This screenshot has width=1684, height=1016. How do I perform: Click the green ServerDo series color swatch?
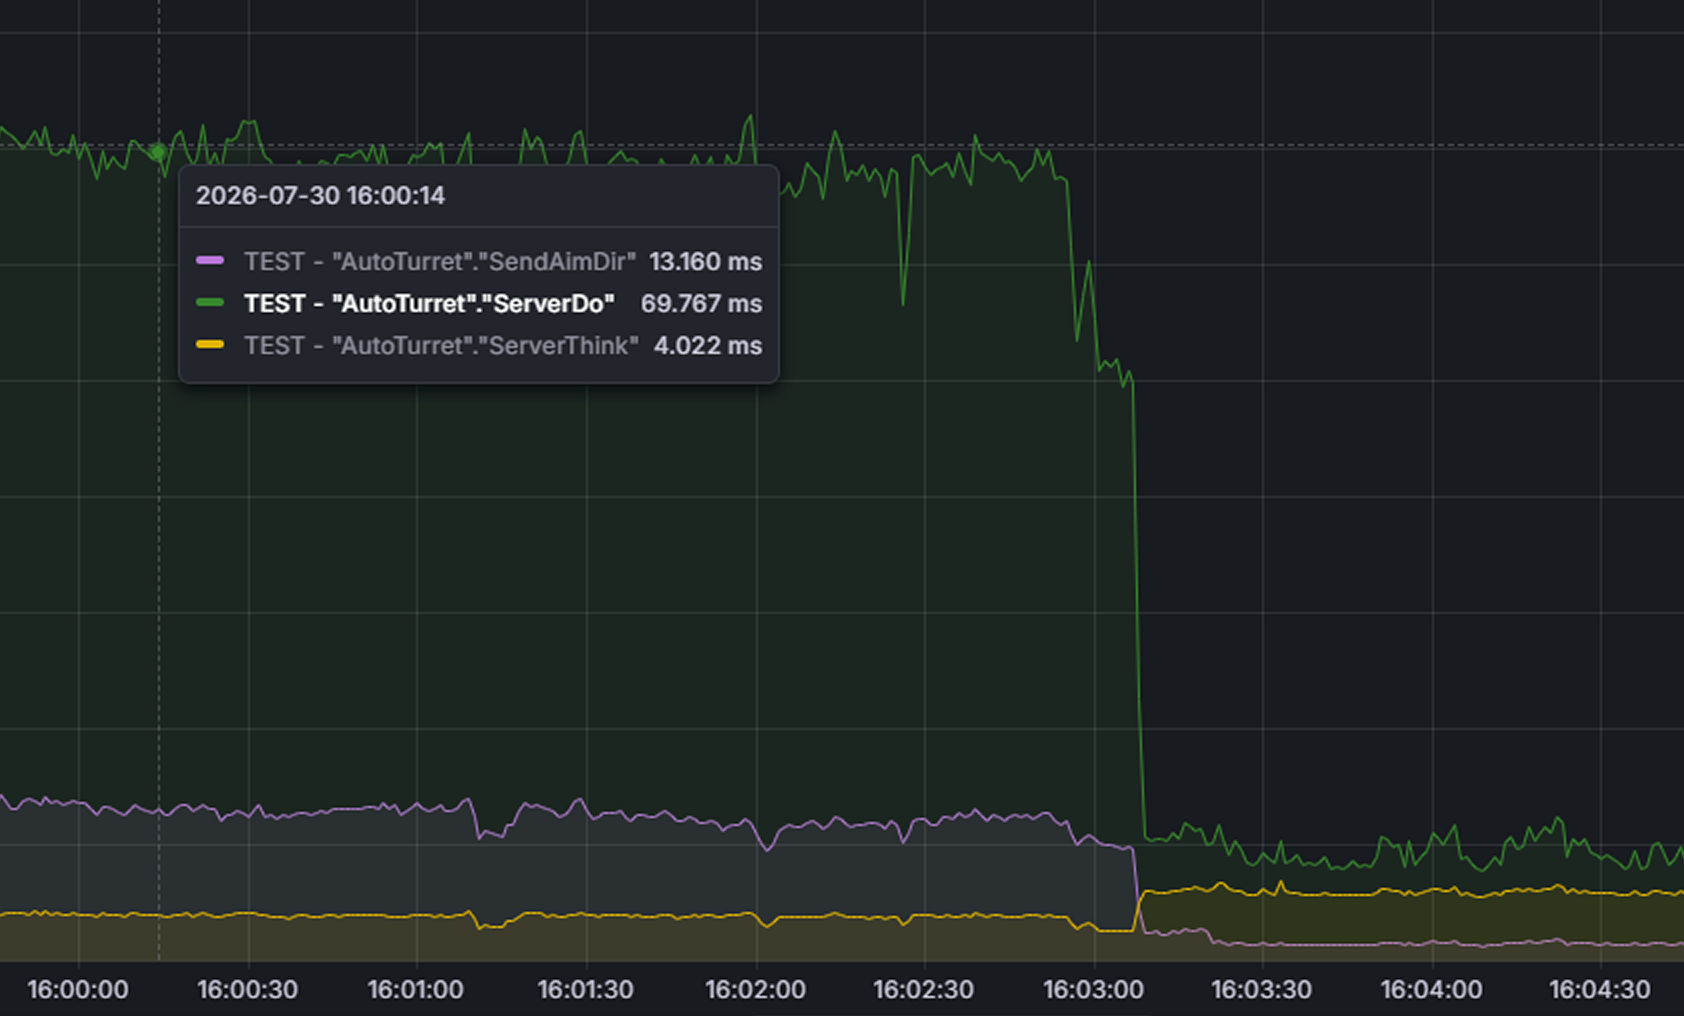(x=210, y=302)
